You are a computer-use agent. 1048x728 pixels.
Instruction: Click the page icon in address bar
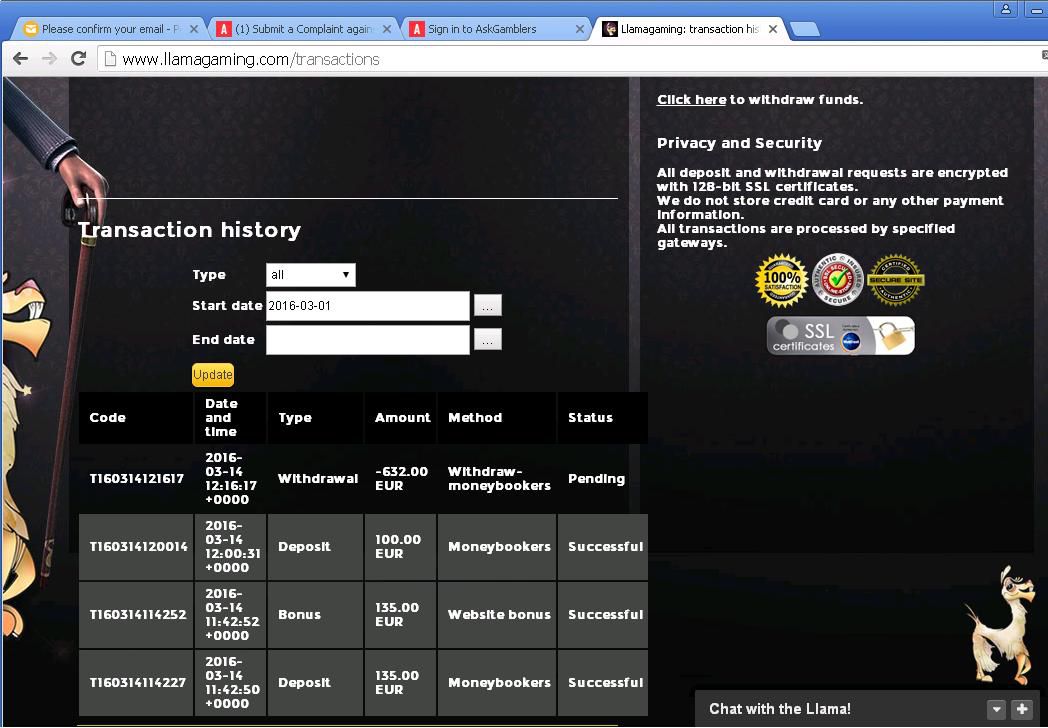coord(111,59)
